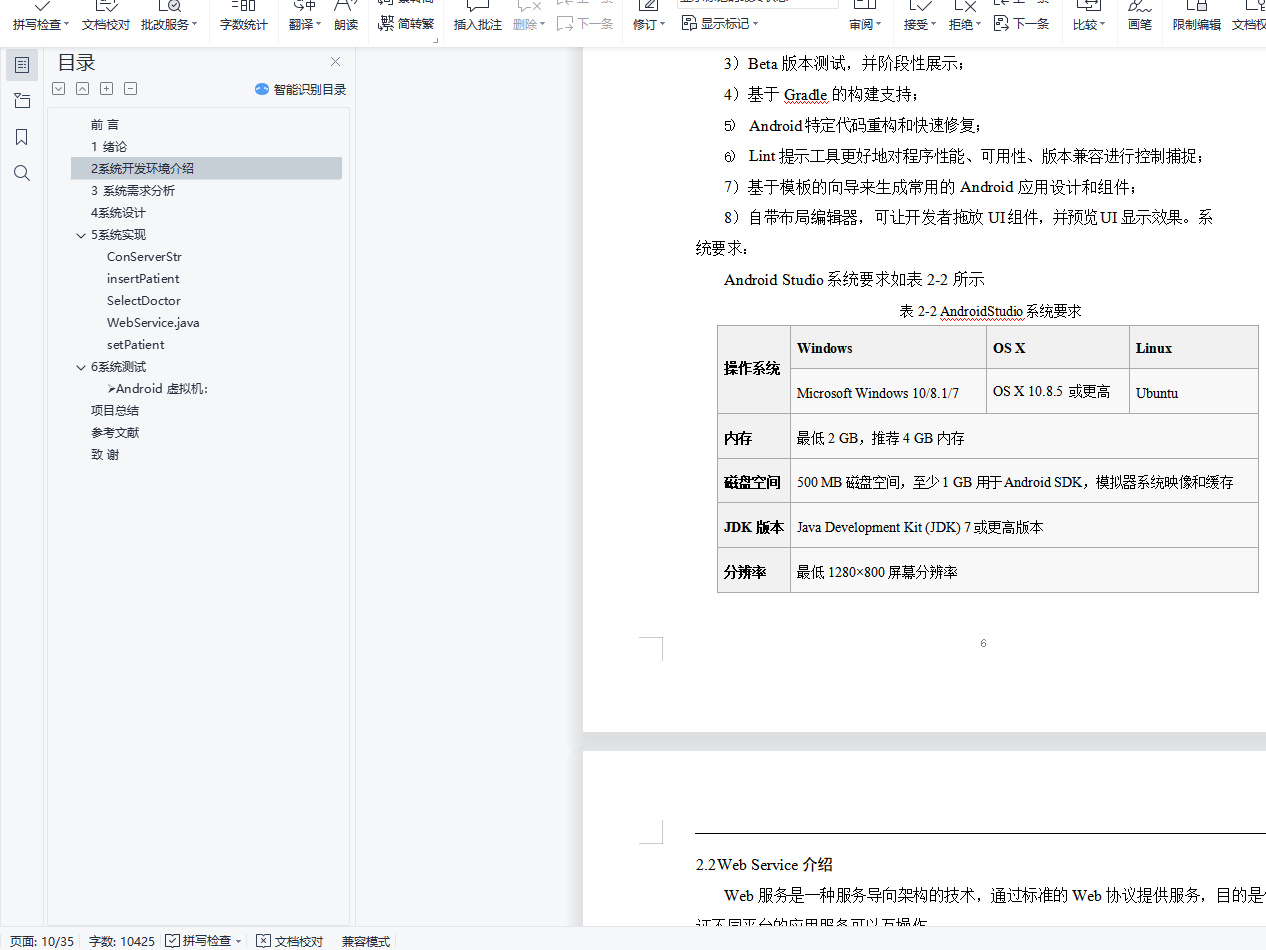Collapse the 5系统实现 outline node
The height and width of the screenshot is (950, 1266).
pyautogui.click(x=81, y=235)
